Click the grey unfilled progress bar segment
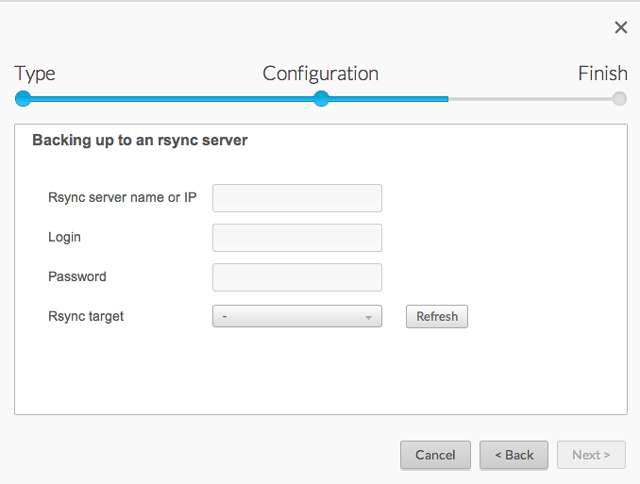640x484 pixels. [x=530, y=99]
